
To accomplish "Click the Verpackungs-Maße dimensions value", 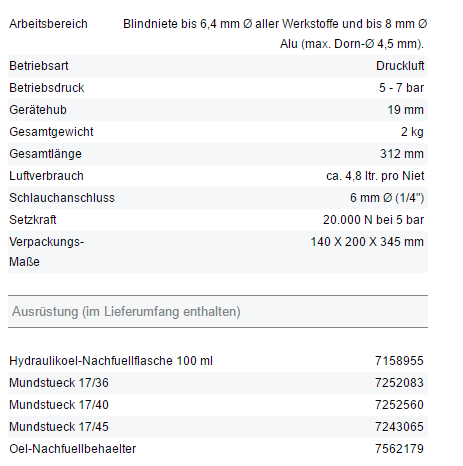I will click(x=367, y=242).
